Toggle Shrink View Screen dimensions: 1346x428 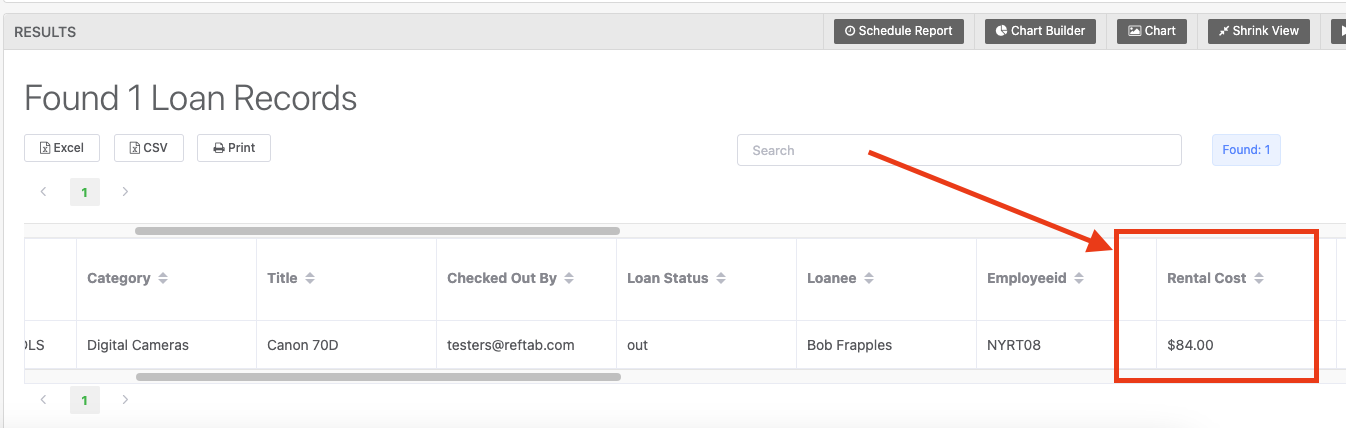(x=1259, y=31)
